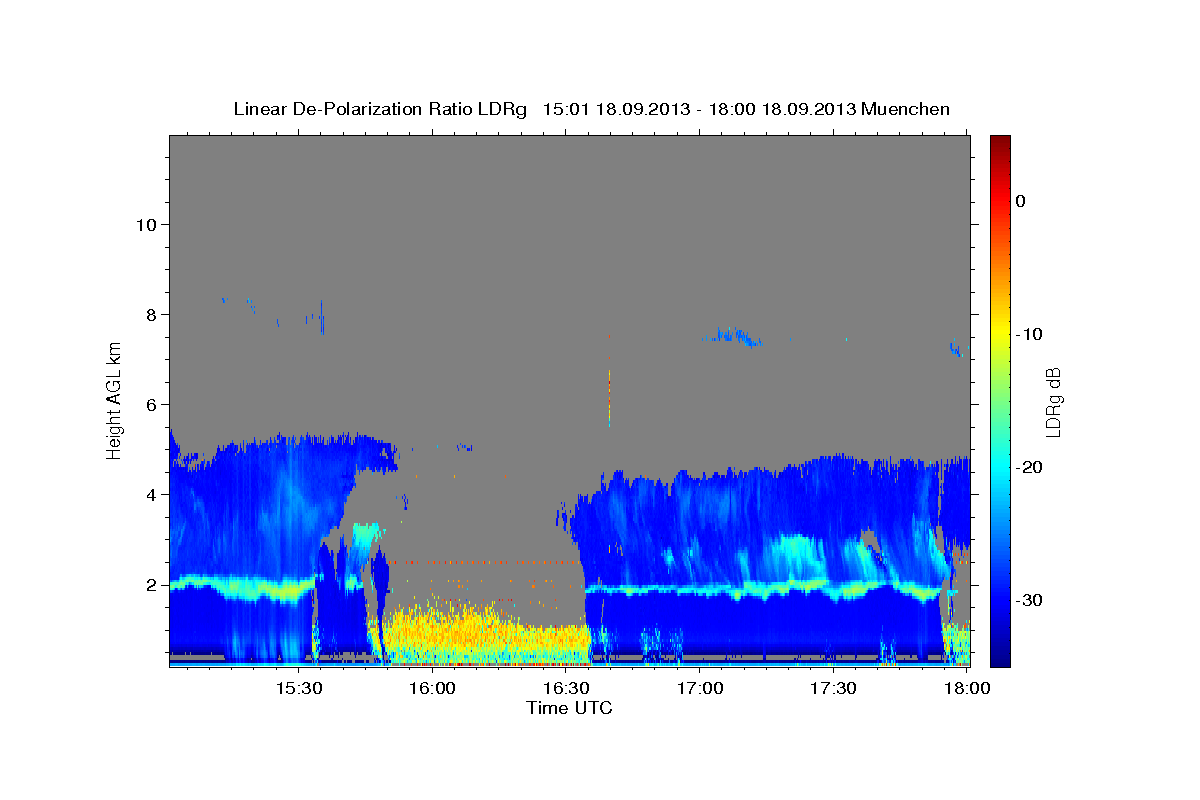Click the height tick label 10

146,224
